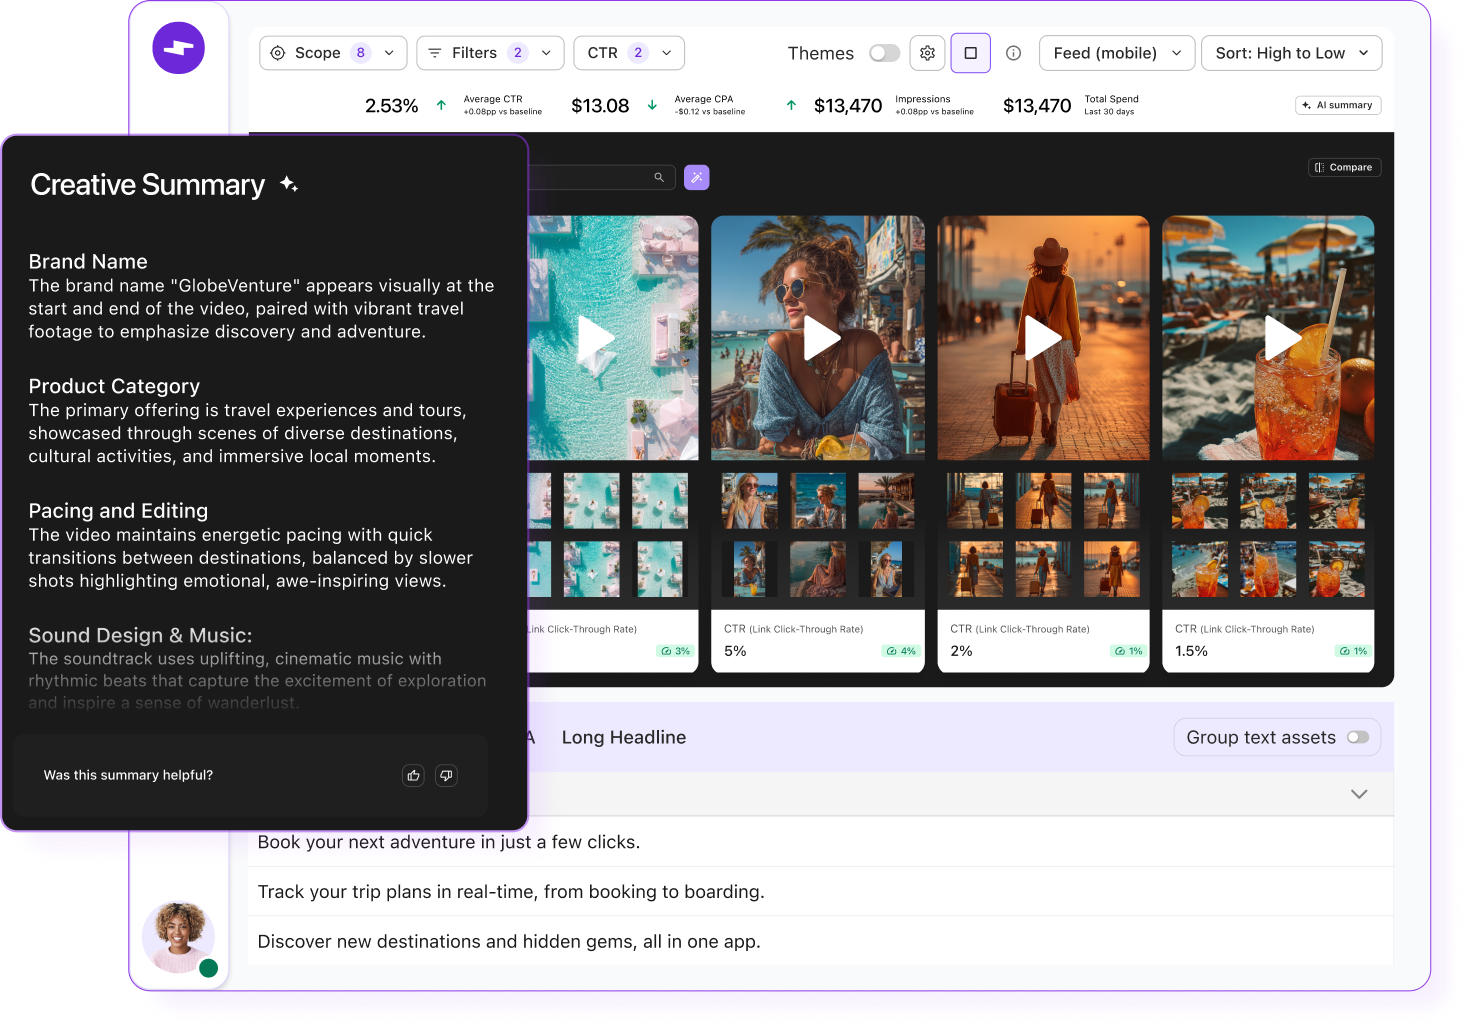
Task: Click the Sound Design & Music heading
Action: [140, 635]
